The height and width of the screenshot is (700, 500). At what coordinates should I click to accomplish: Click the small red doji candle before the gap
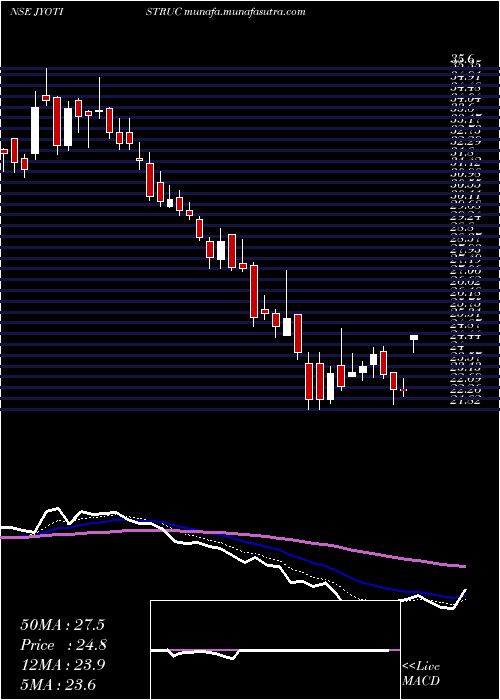tap(404, 390)
